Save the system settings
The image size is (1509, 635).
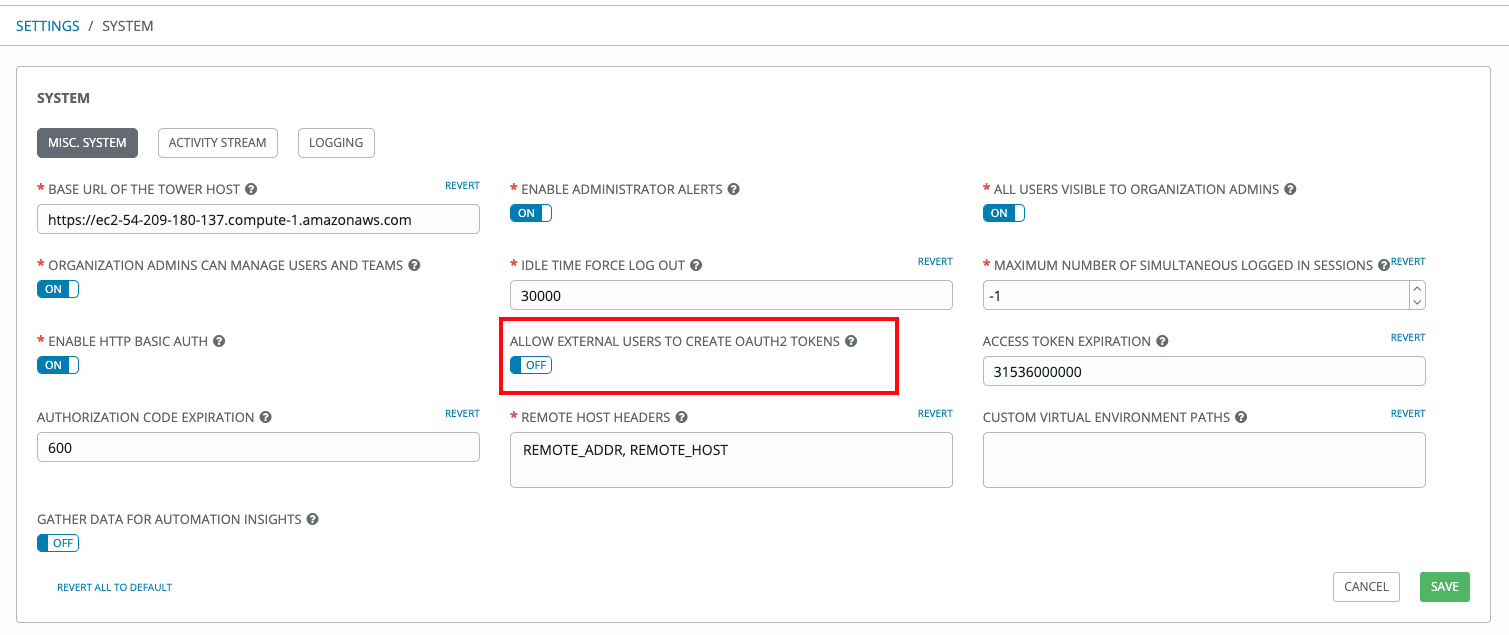click(1445, 587)
